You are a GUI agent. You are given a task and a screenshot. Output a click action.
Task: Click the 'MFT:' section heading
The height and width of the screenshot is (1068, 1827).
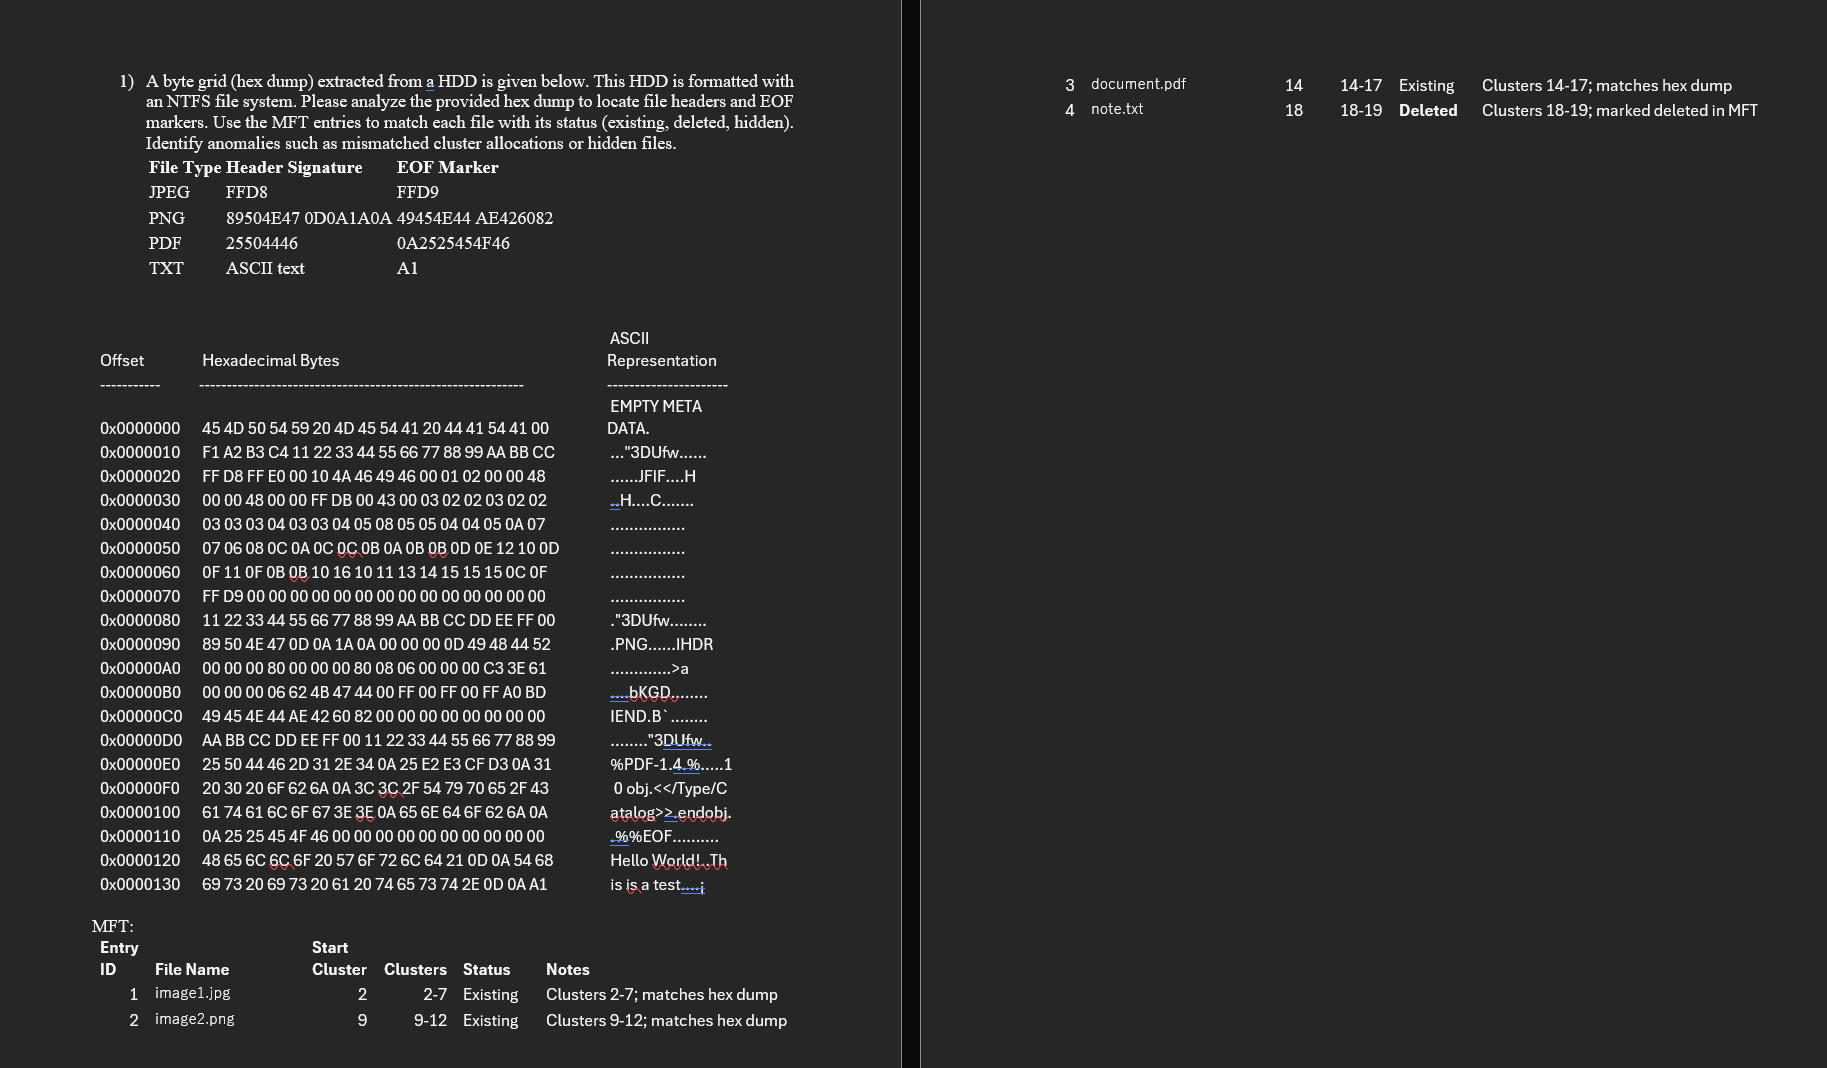(113, 926)
